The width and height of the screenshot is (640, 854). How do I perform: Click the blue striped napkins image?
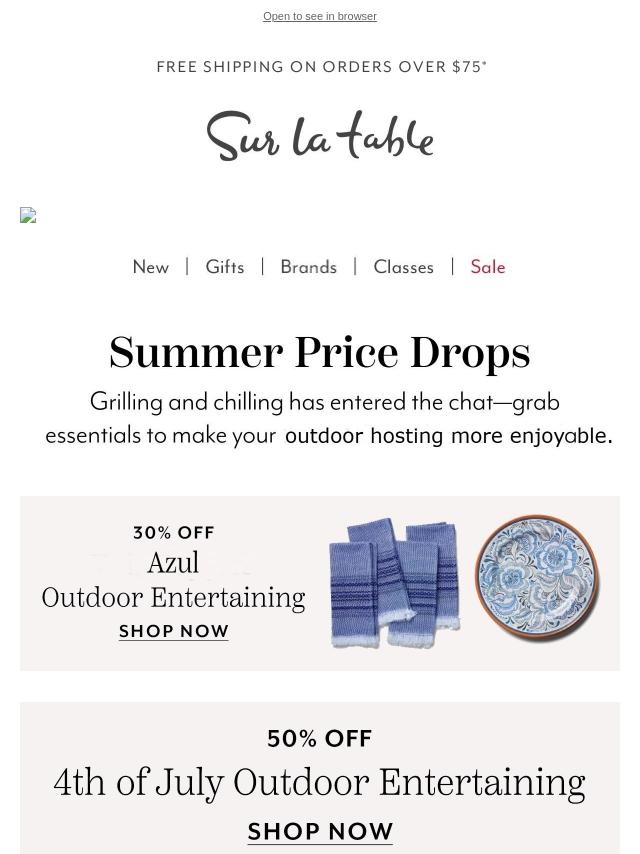click(395, 583)
